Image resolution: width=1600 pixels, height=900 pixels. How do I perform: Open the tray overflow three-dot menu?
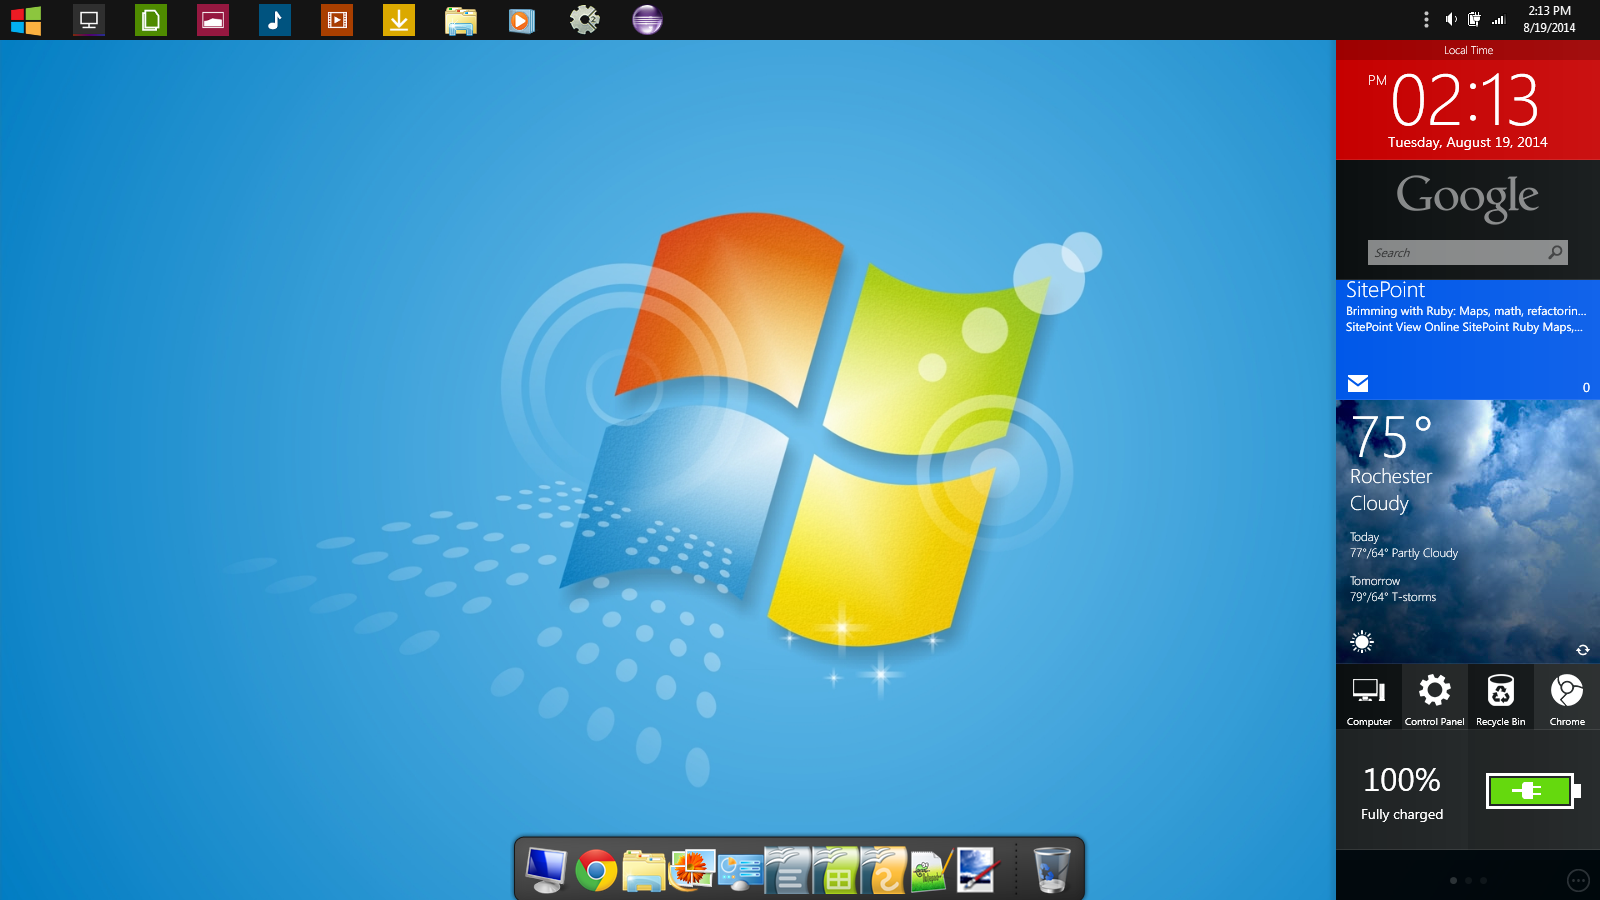click(x=1426, y=19)
